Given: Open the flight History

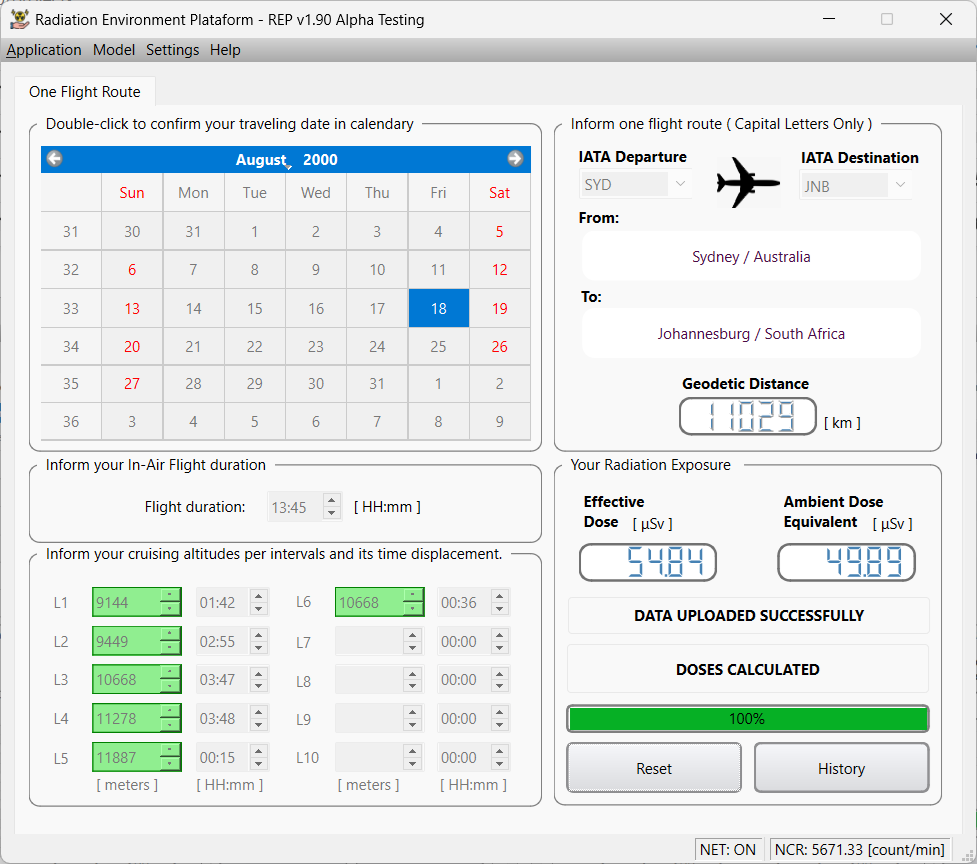Looking at the screenshot, I should point(841,768).
